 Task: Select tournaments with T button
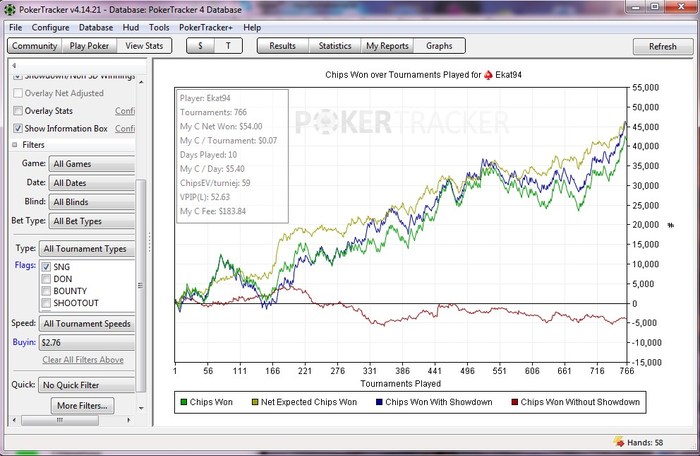[x=228, y=46]
